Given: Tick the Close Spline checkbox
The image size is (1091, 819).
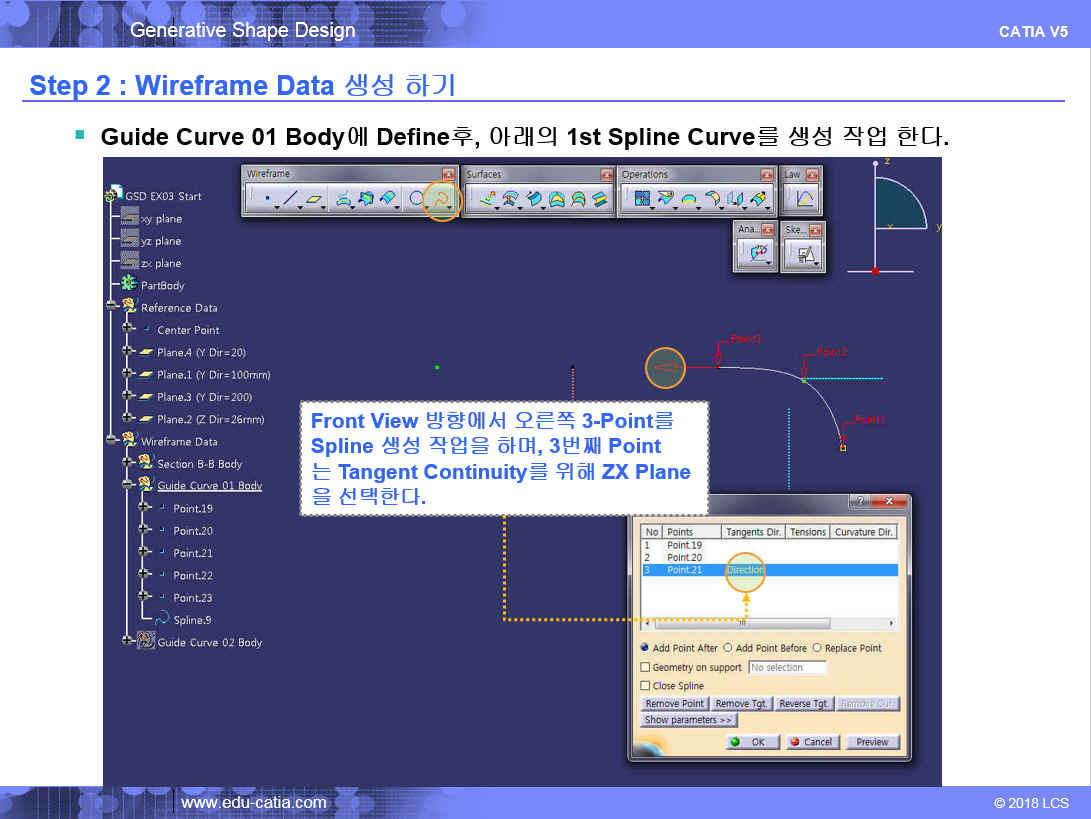Looking at the screenshot, I should click(x=646, y=686).
